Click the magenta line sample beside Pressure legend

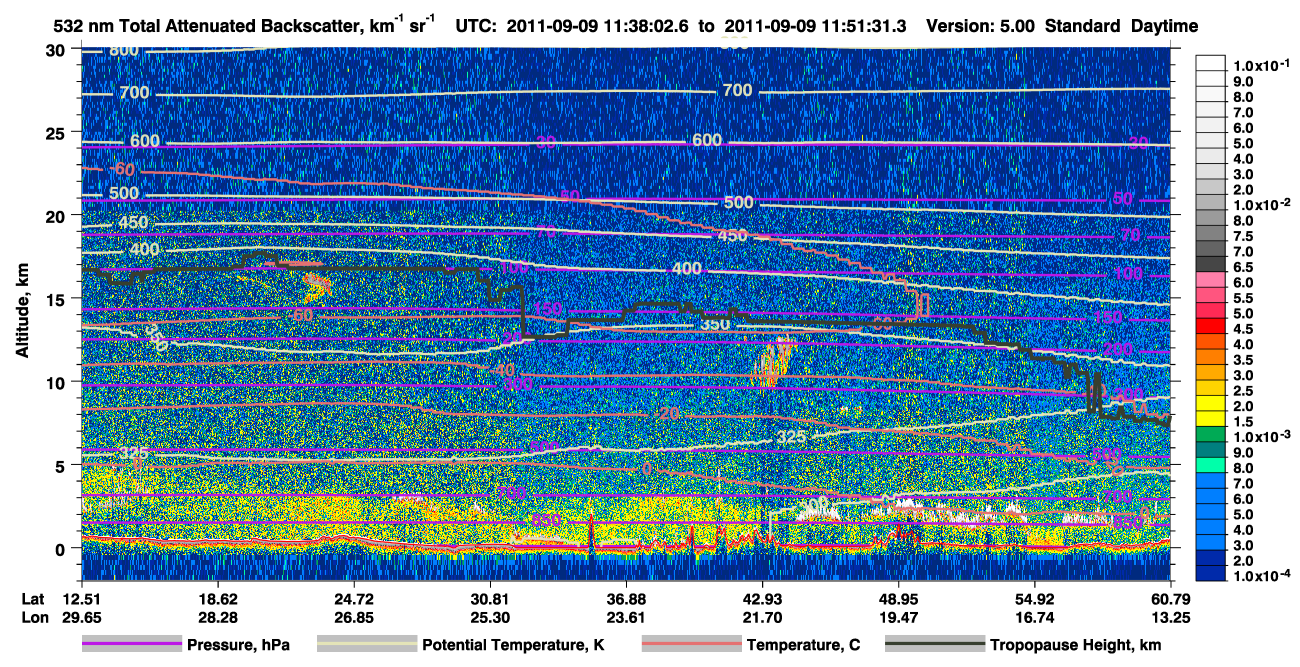(131, 645)
